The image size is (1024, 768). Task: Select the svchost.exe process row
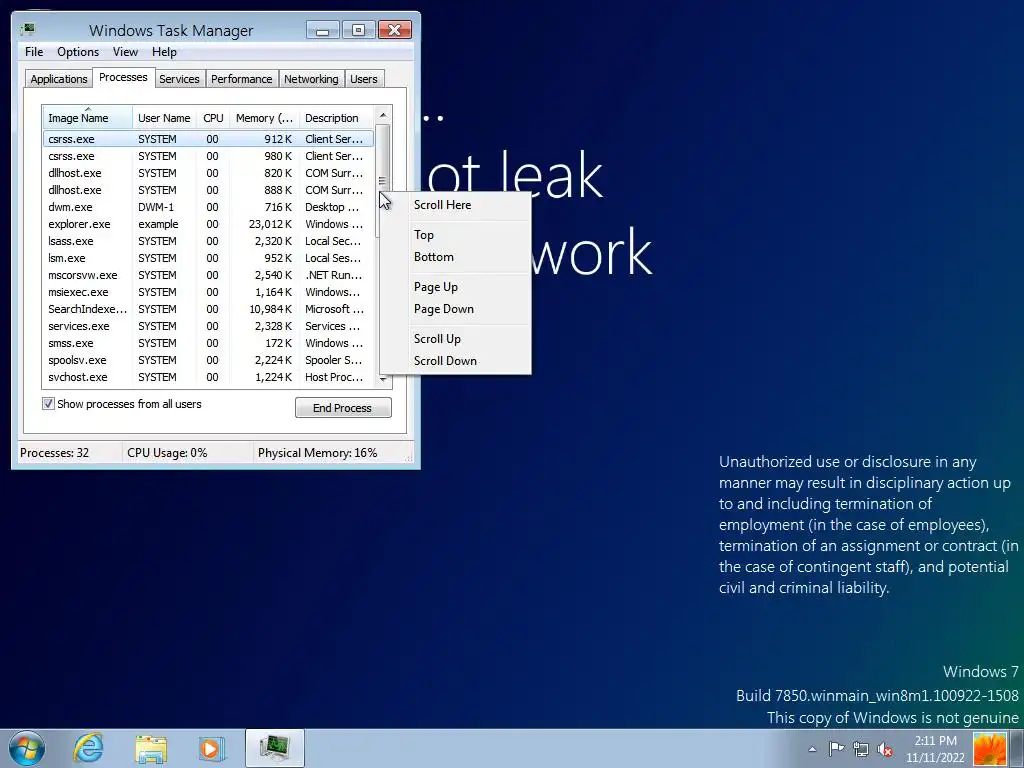pyautogui.click(x=208, y=377)
